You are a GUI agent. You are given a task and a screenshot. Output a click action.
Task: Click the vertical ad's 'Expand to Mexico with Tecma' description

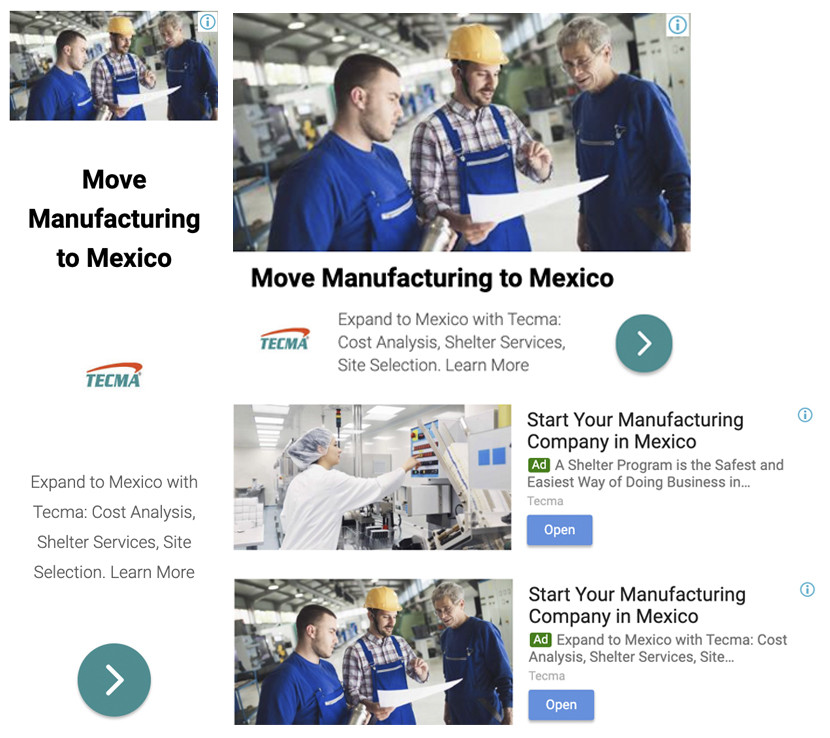(x=114, y=527)
